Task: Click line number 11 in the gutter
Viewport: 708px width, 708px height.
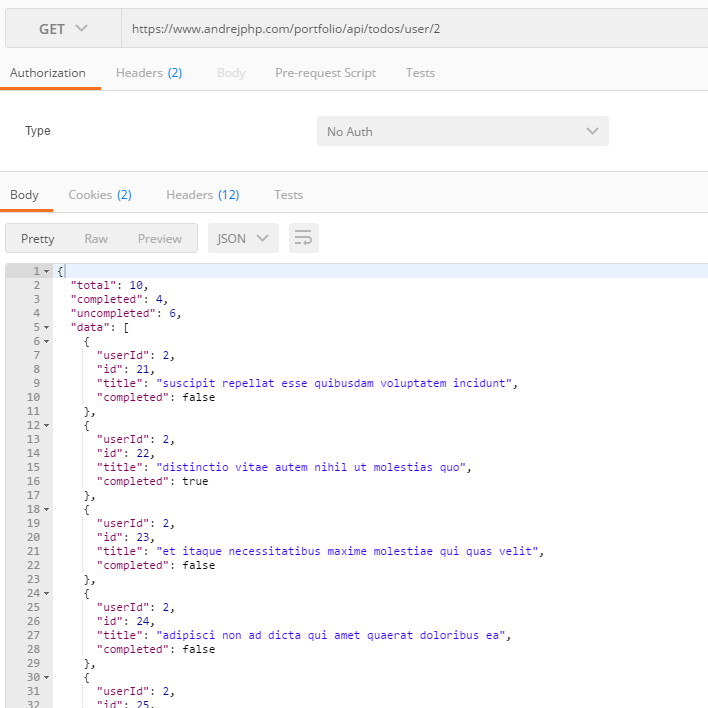Action: click(33, 411)
